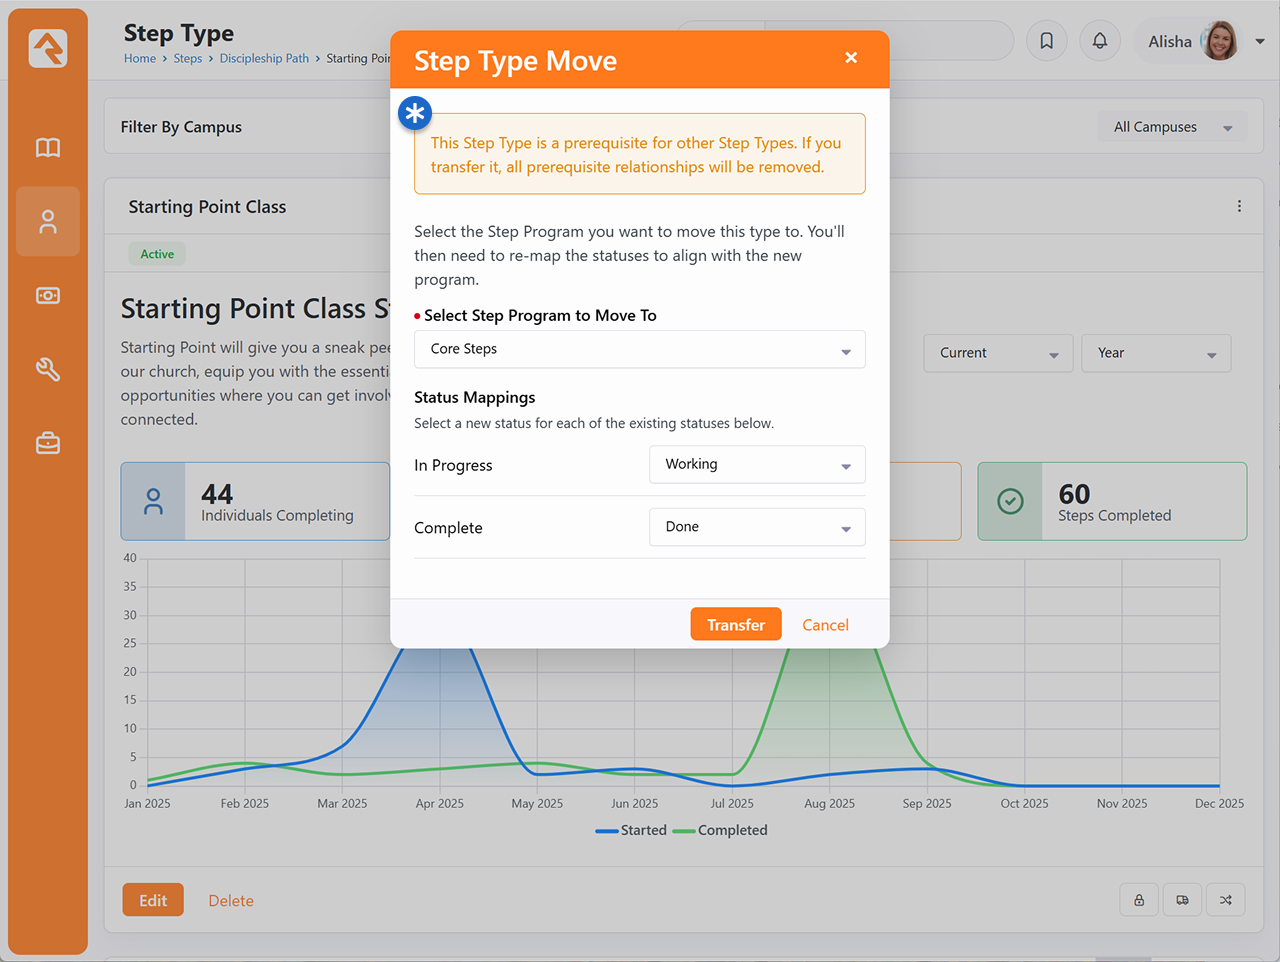Click the wrench tools sidebar icon

[48, 369]
